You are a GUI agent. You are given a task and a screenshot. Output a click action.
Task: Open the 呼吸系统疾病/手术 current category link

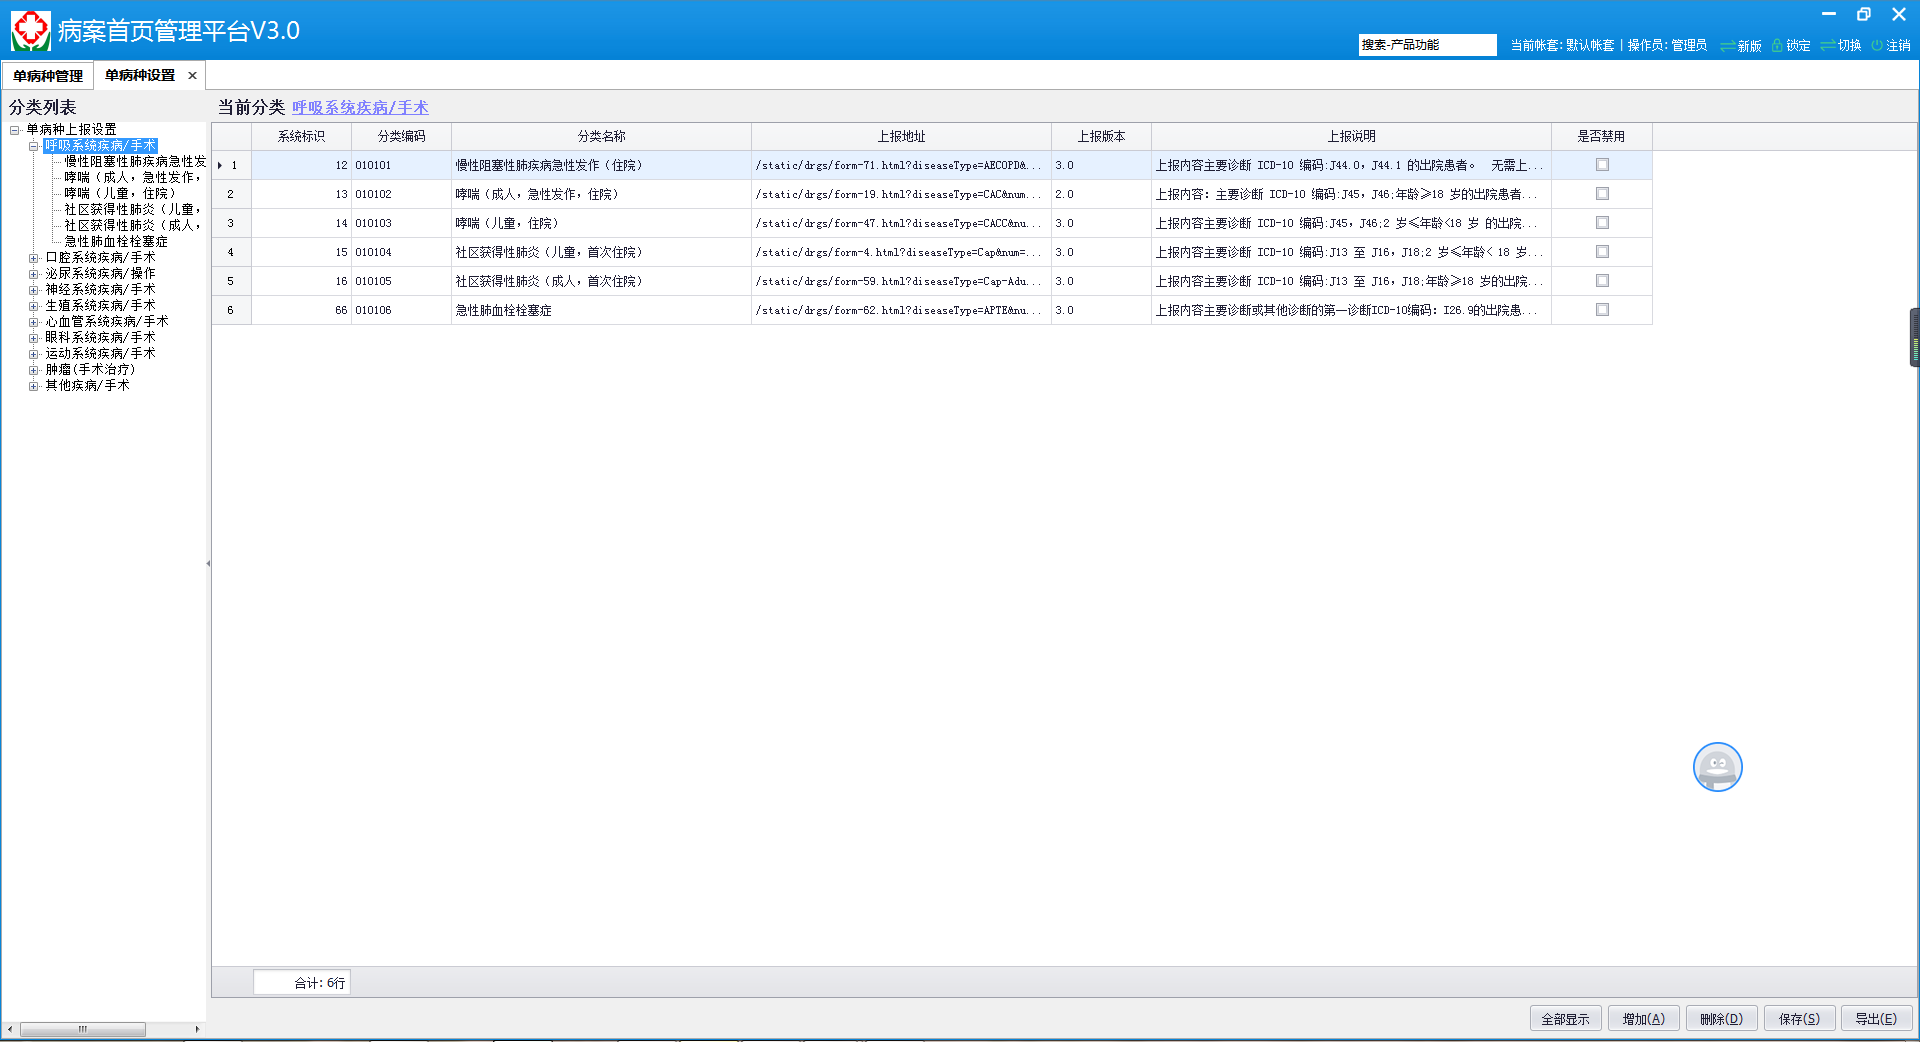click(x=360, y=108)
